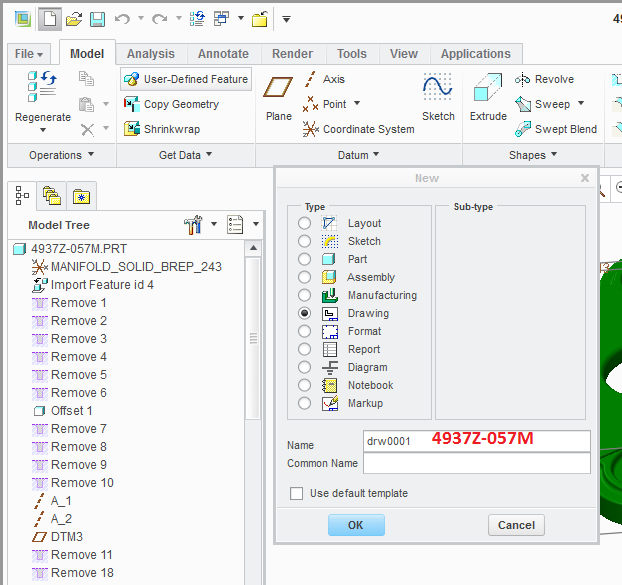This screenshot has height=585, width=622.
Task: Open the Model Tree settings hammer icon
Action: pos(193,224)
